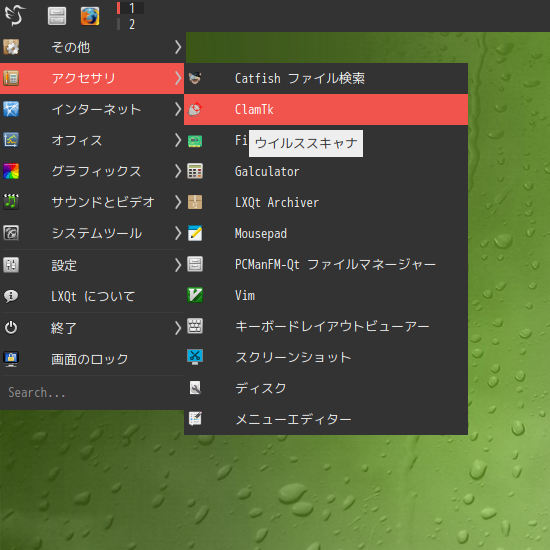The height and width of the screenshot is (550, 550).
Task: Click the 画面のロック monitor icon
Action: pos(11,359)
